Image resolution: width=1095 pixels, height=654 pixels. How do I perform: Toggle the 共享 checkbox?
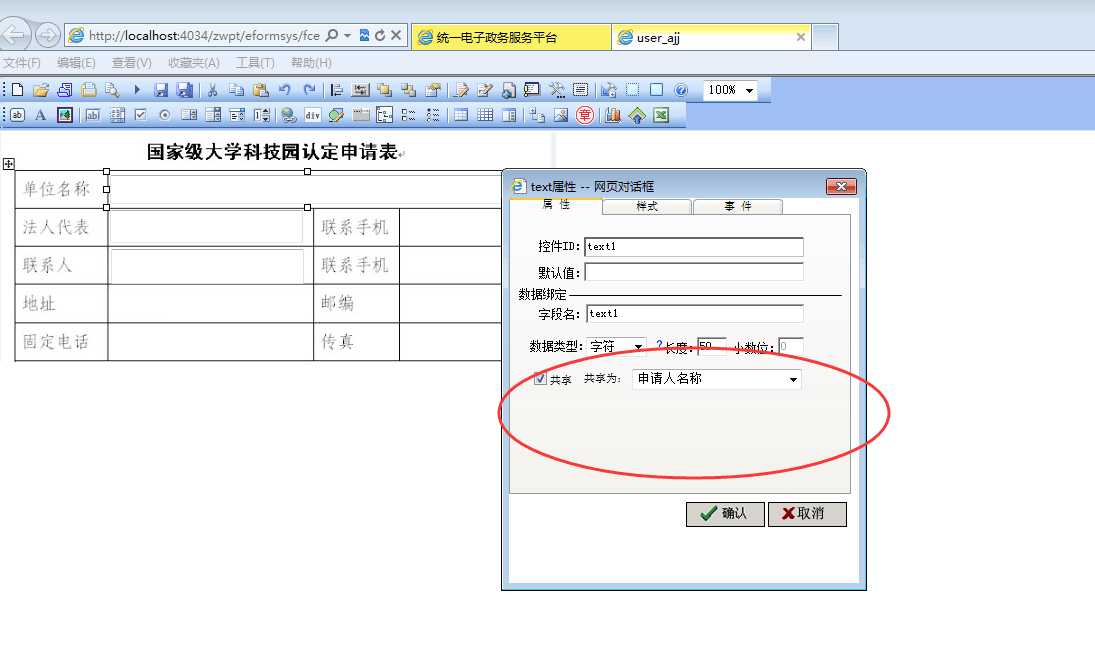click(x=540, y=378)
